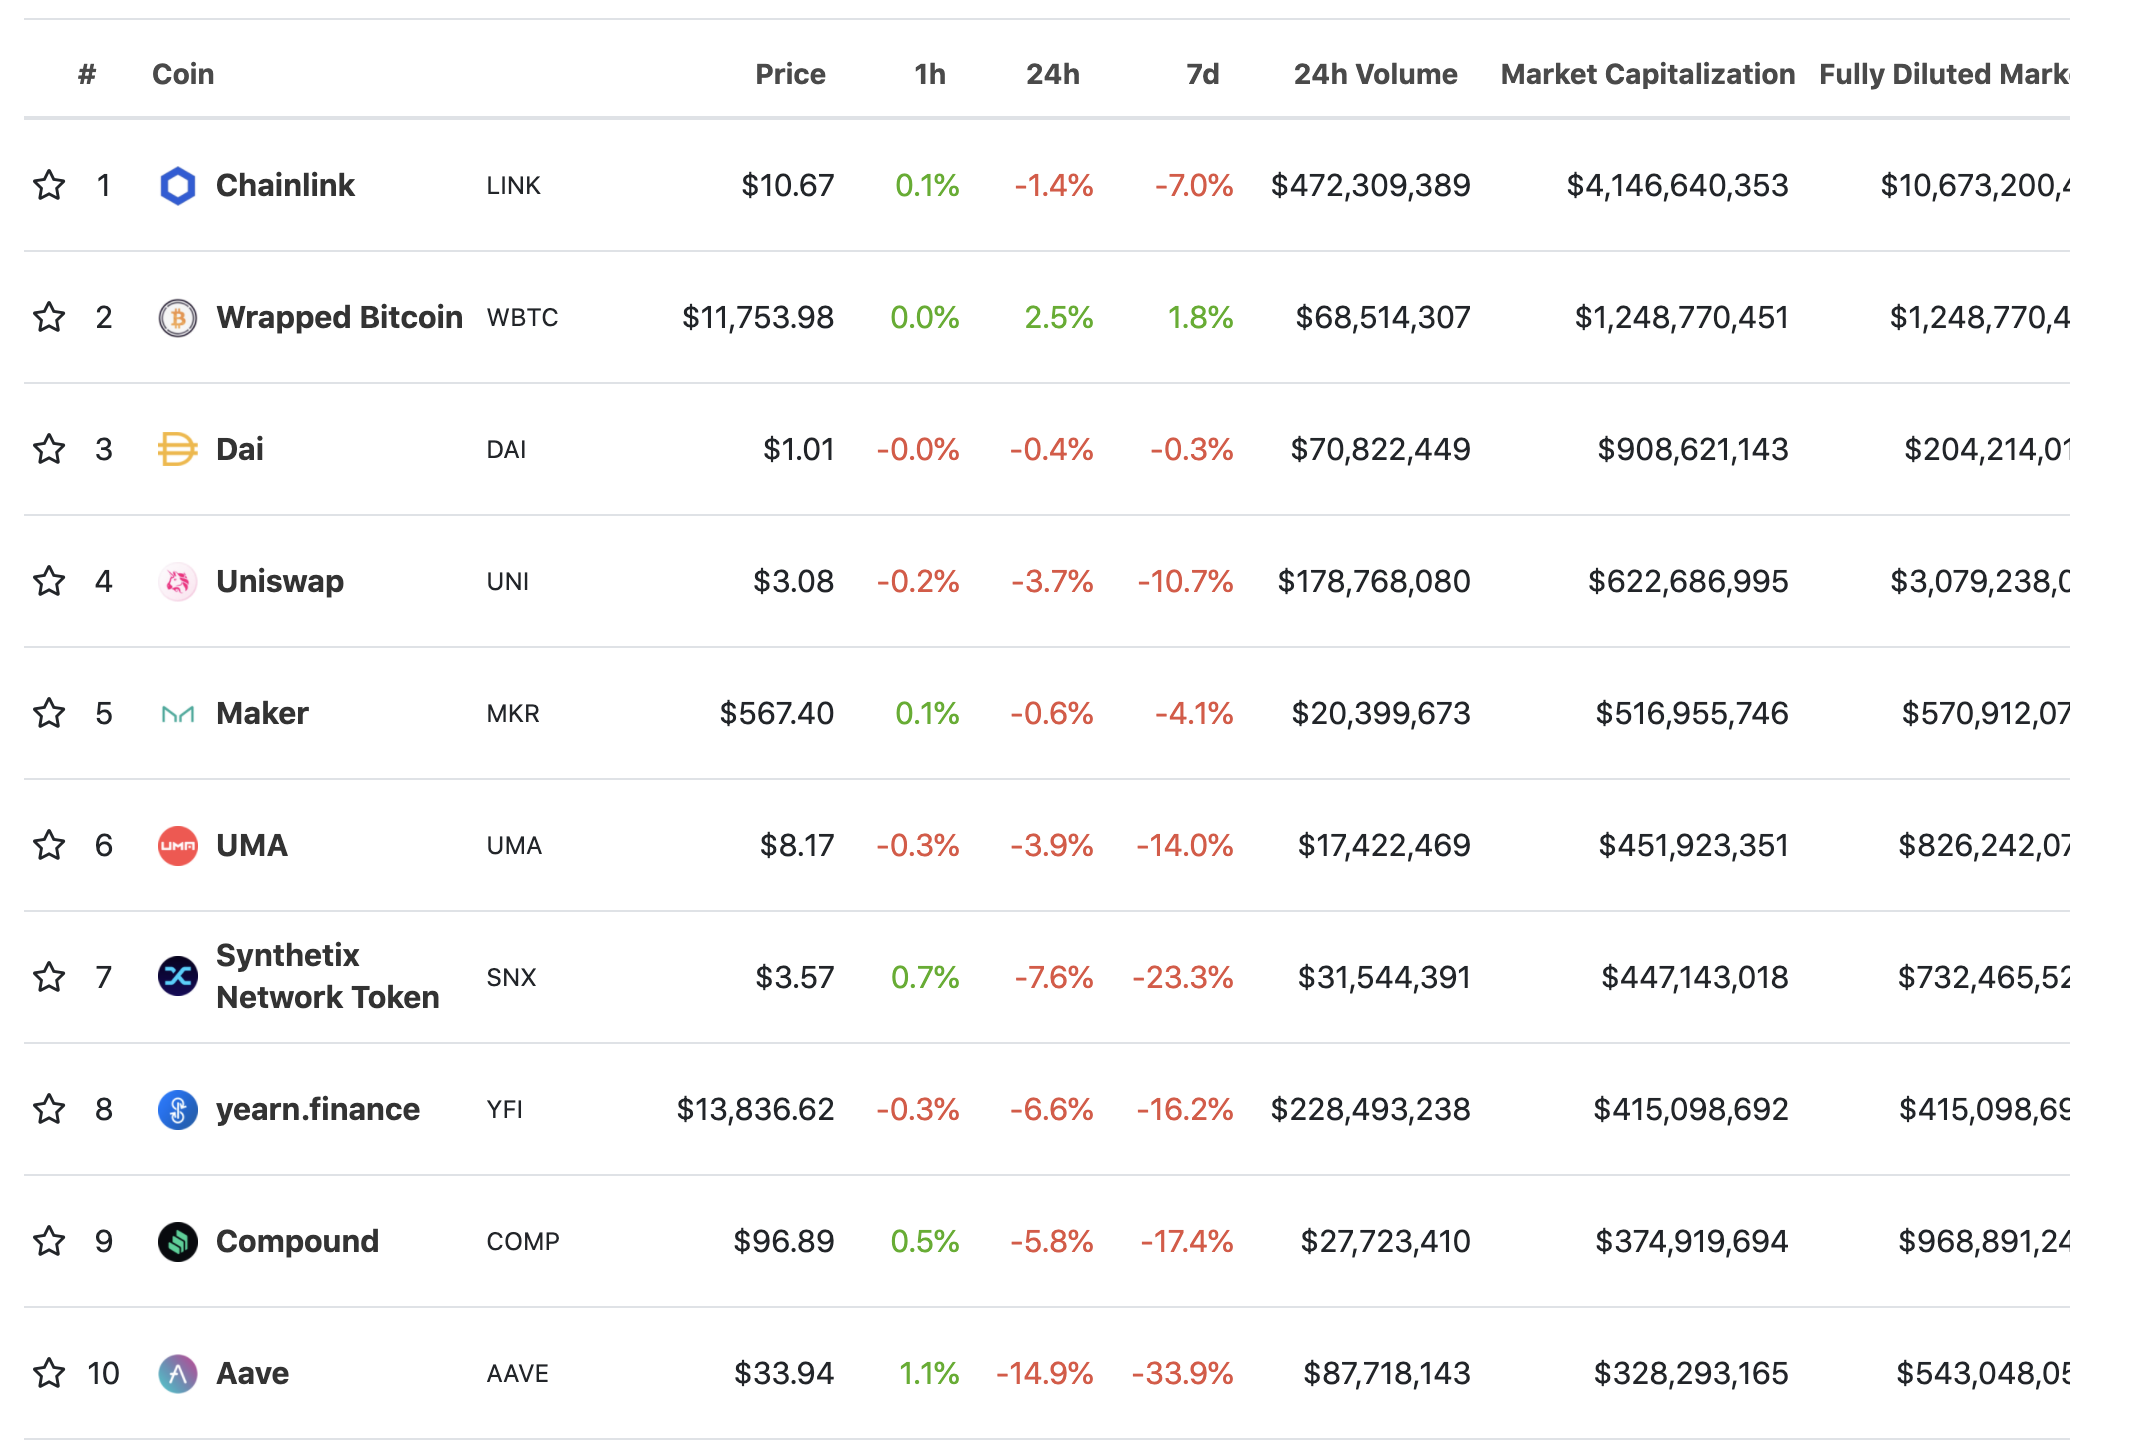Click the $13,836.62 price cell
This screenshot has width=2148, height=1452.
[x=755, y=1109]
